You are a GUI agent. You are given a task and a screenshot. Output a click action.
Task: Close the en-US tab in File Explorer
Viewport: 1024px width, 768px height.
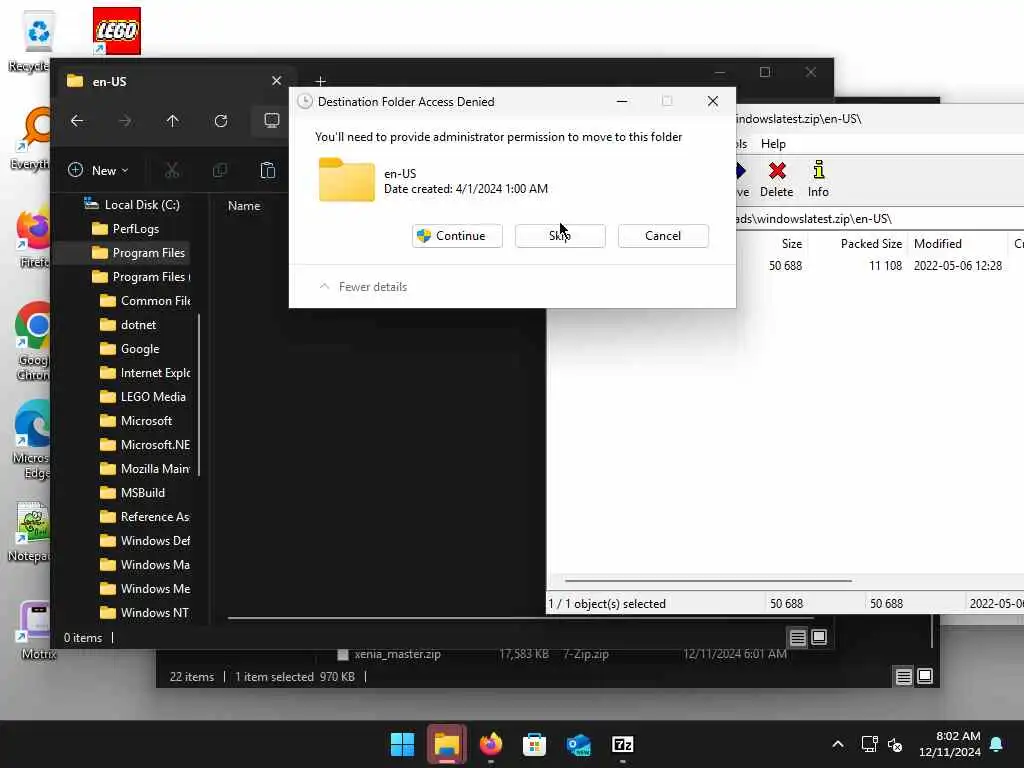pyautogui.click(x=276, y=81)
